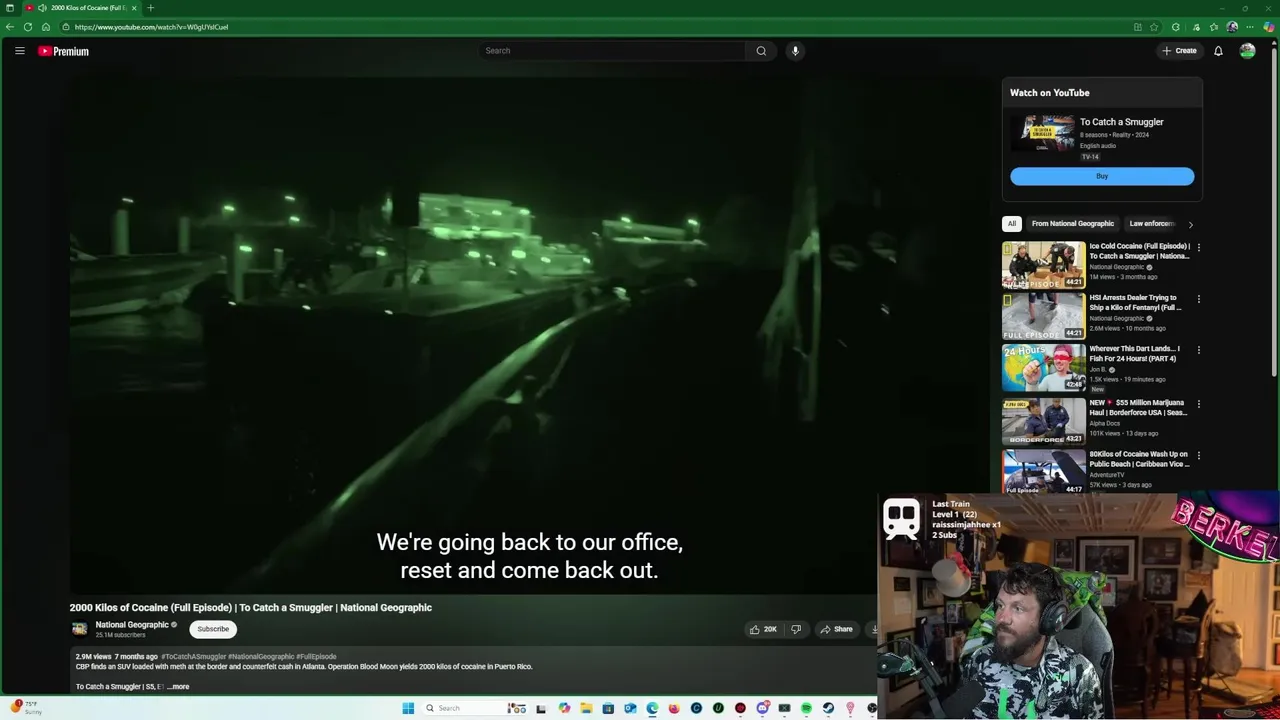Open Spotify from the taskbar
Viewport: 1280px width, 720px height.
(x=806, y=708)
